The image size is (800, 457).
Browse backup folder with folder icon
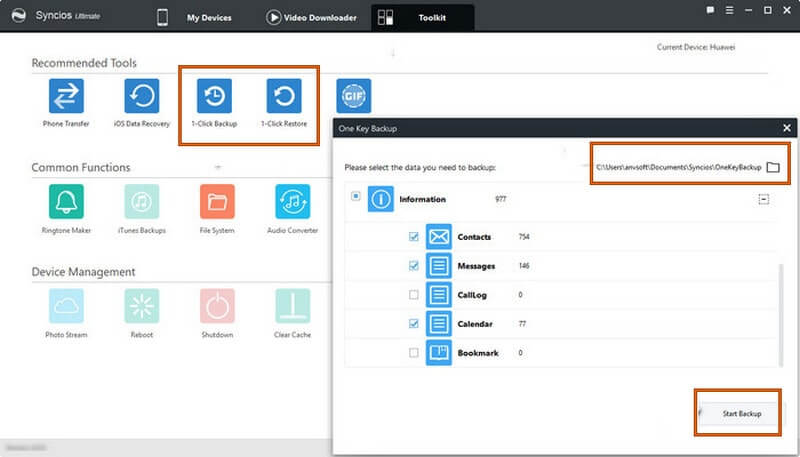point(773,167)
